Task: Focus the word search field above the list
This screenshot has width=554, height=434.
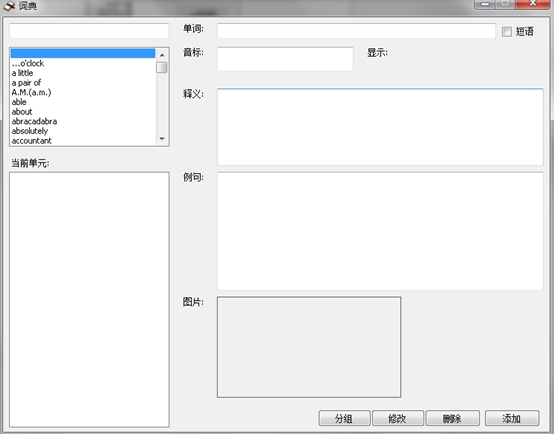Action: [x=89, y=31]
